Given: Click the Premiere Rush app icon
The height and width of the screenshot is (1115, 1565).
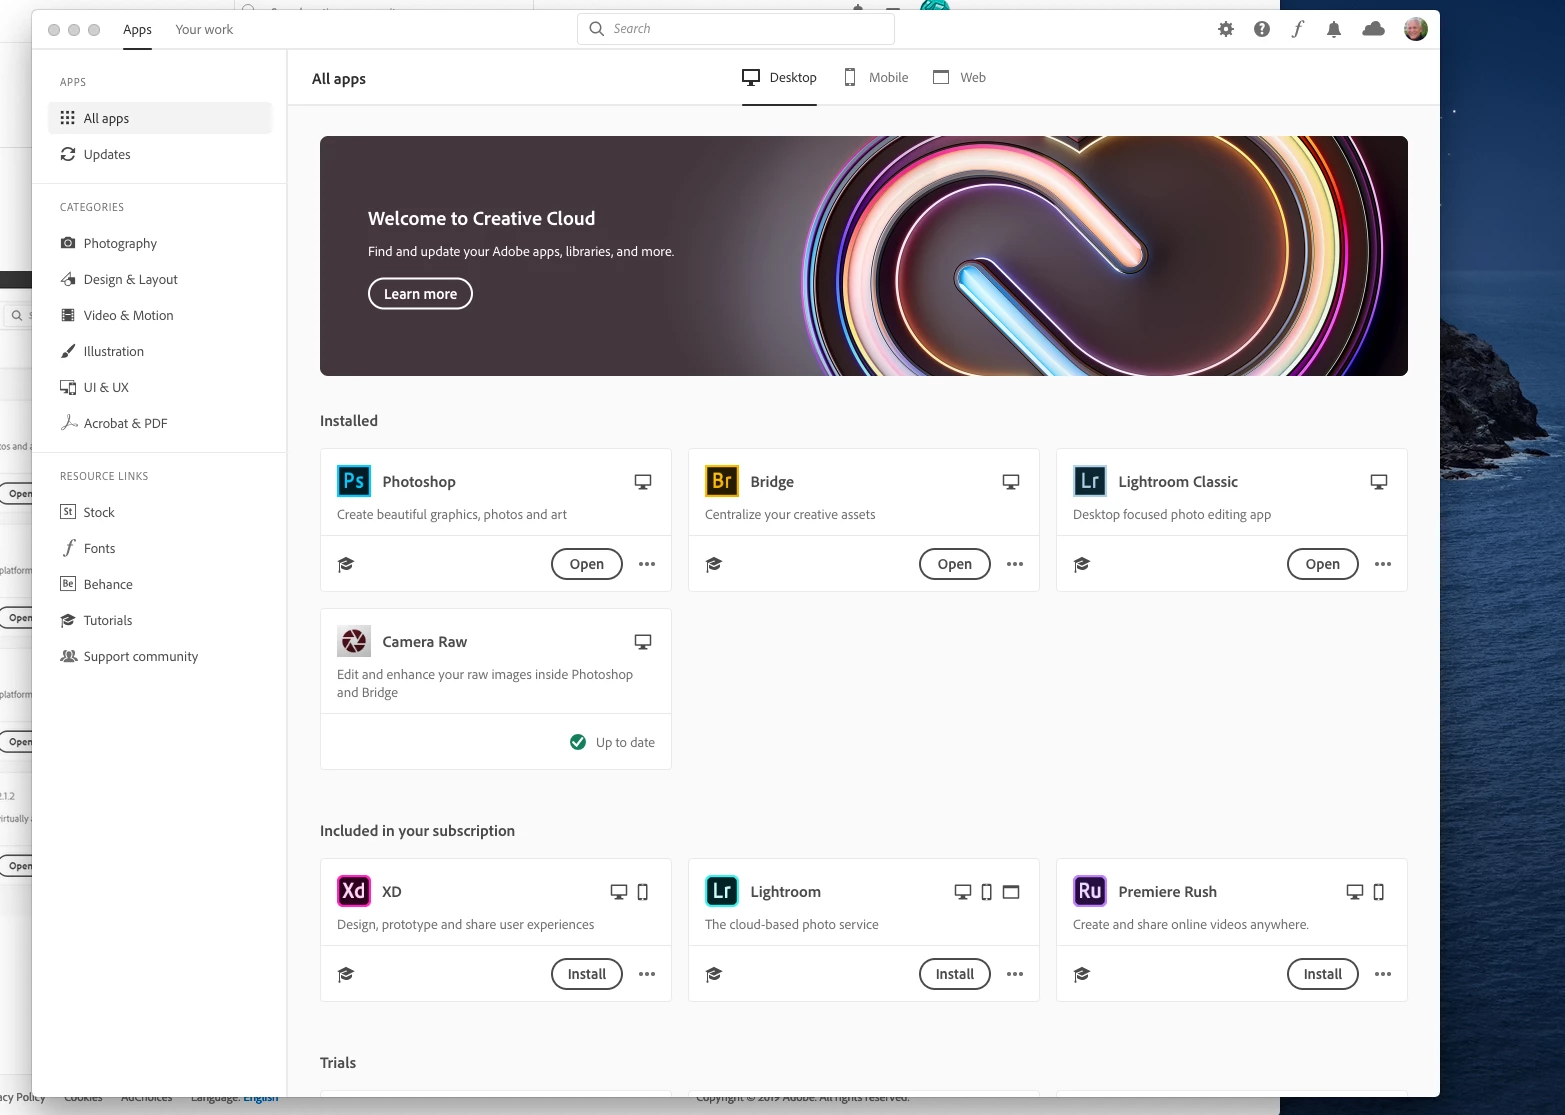Looking at the screenshot, I should [1090, 891].
